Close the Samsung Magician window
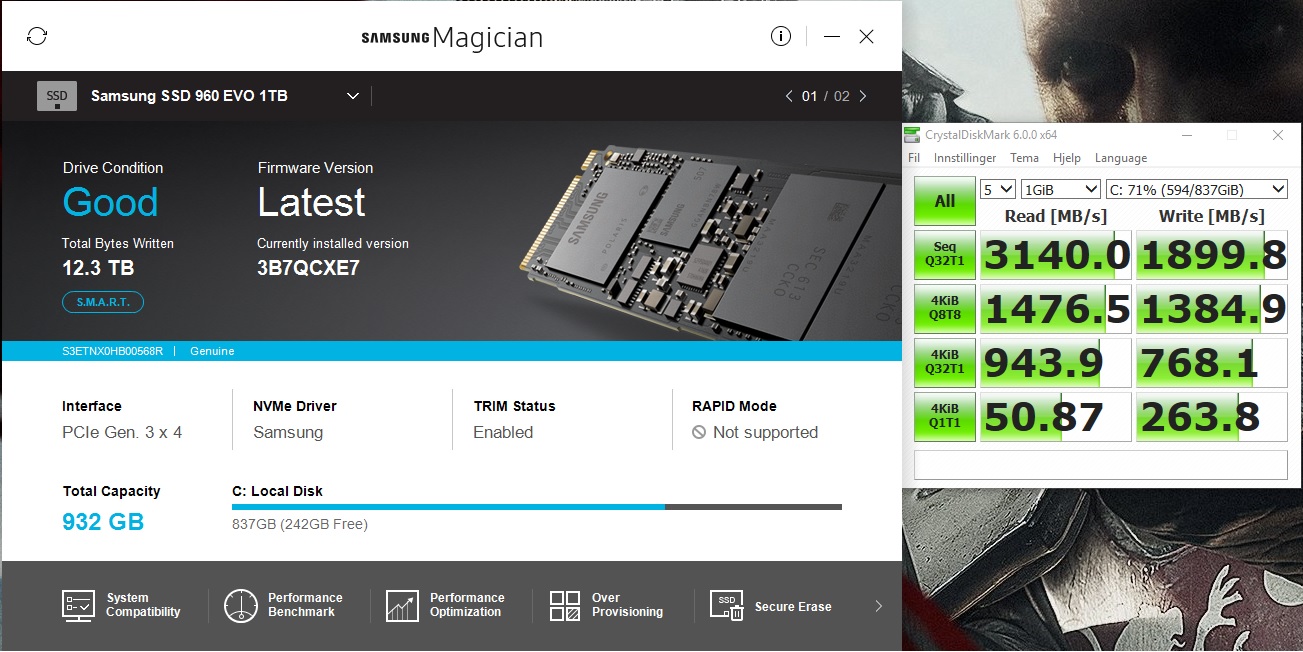Image resolution: width=1303 pixels, height=652 pixels. click(867, 37)
